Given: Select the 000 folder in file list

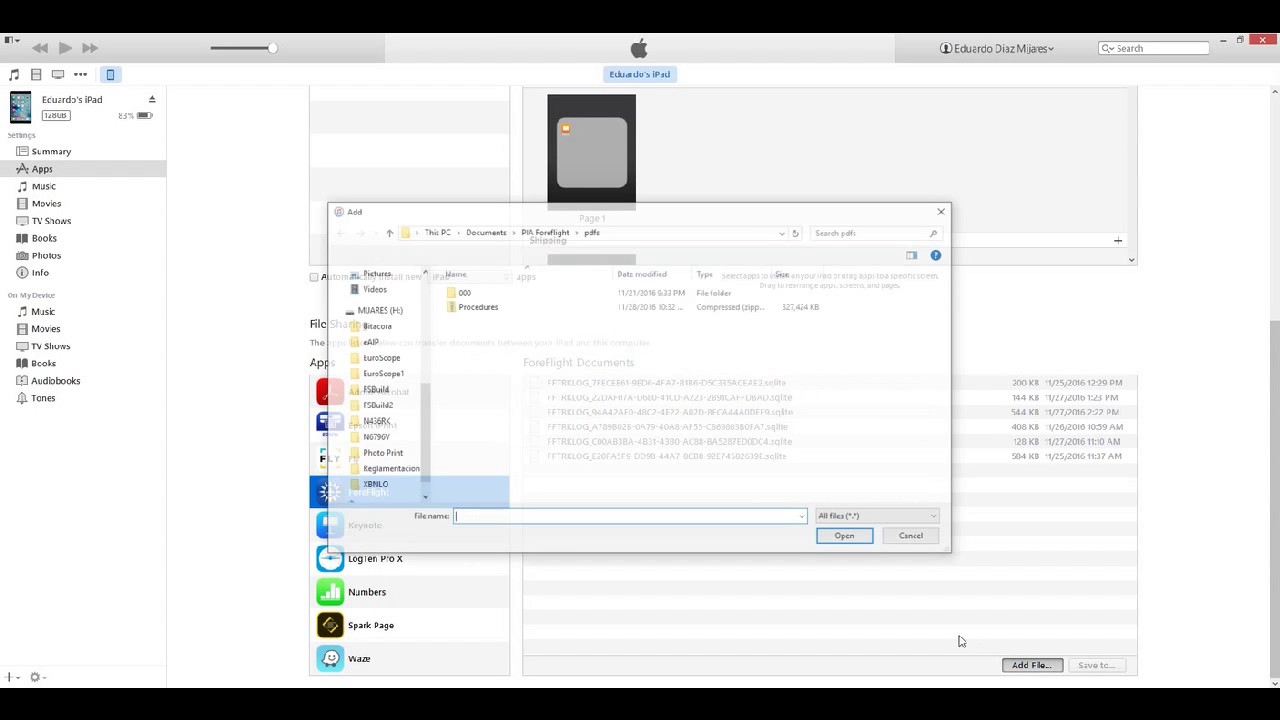Looking at the screenshot, I should 464,293.
